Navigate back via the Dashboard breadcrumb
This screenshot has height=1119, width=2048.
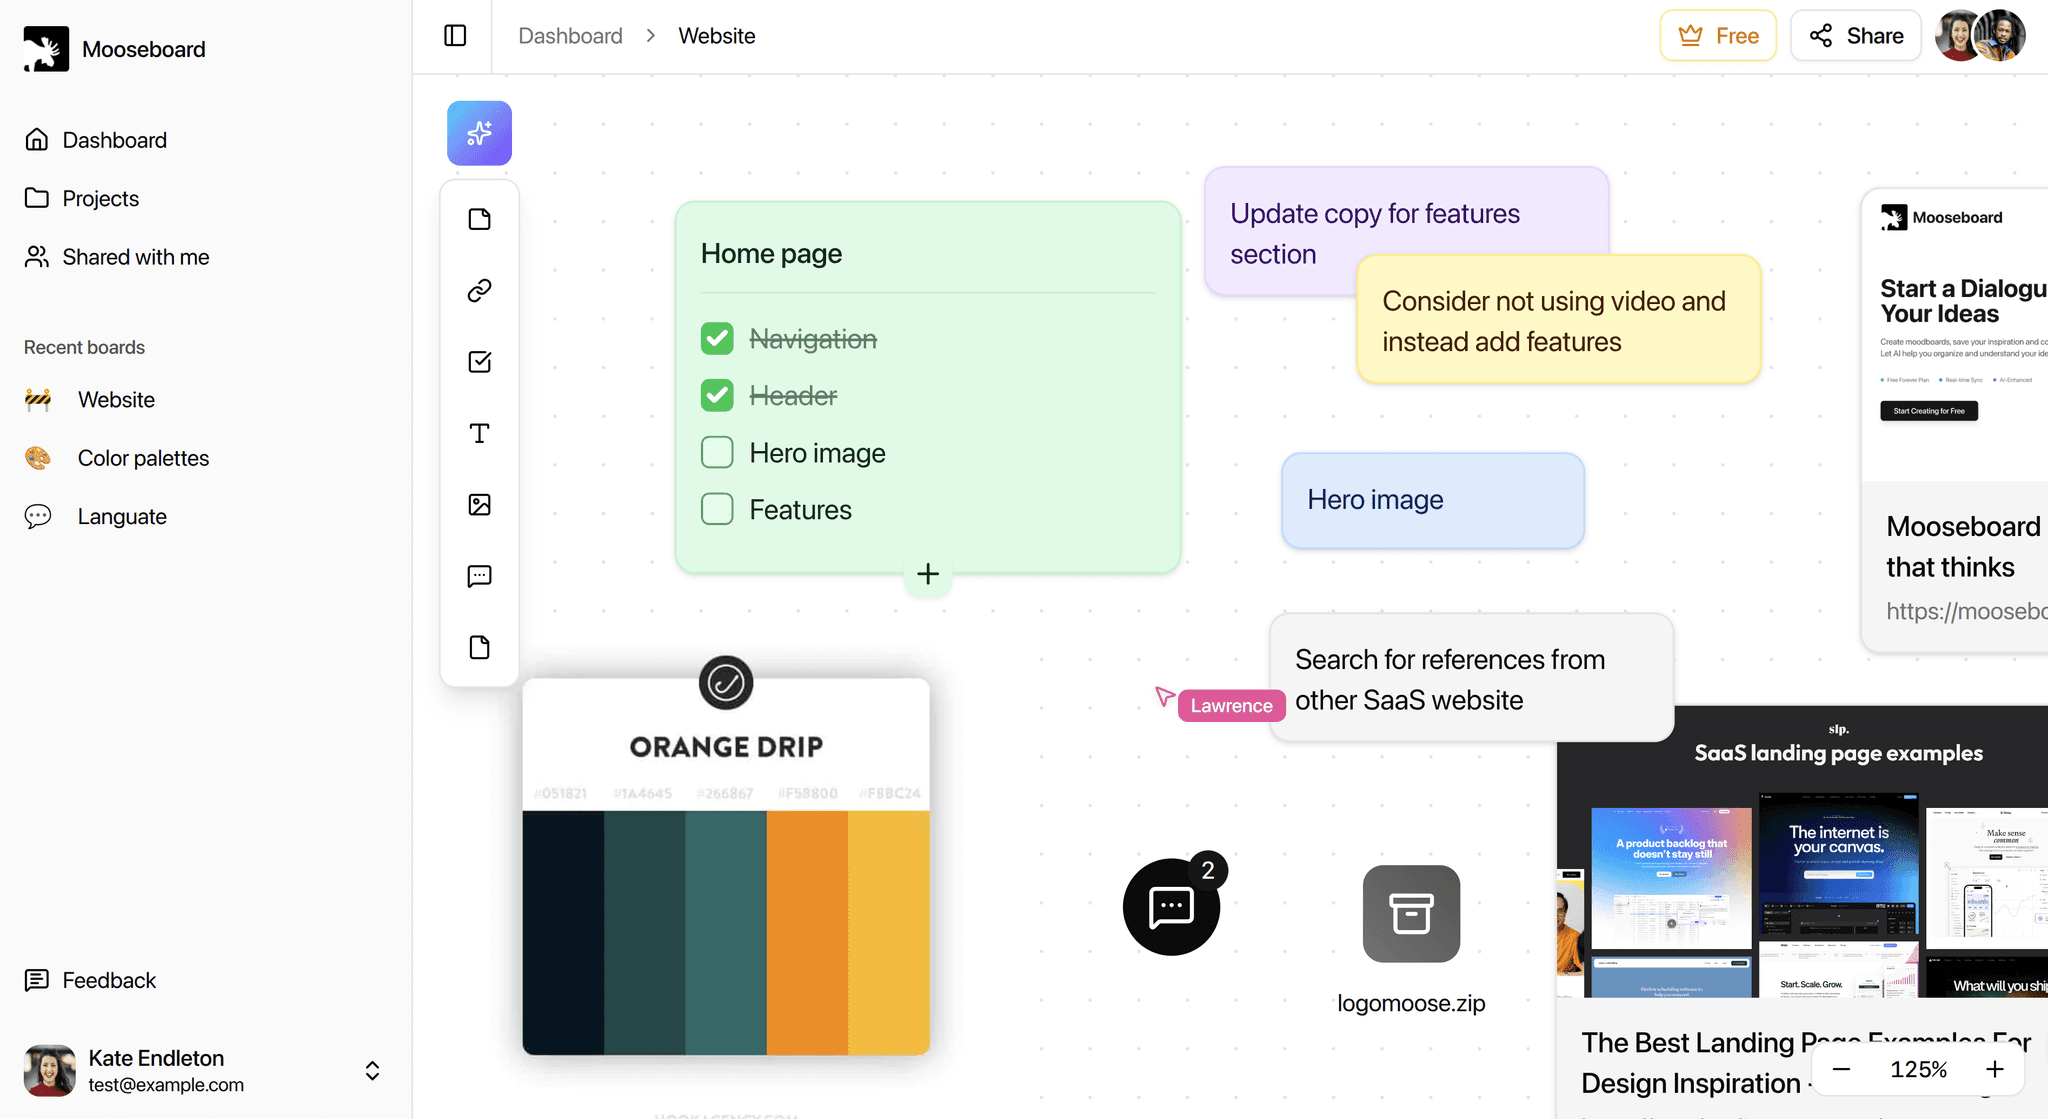click(570, 35)
